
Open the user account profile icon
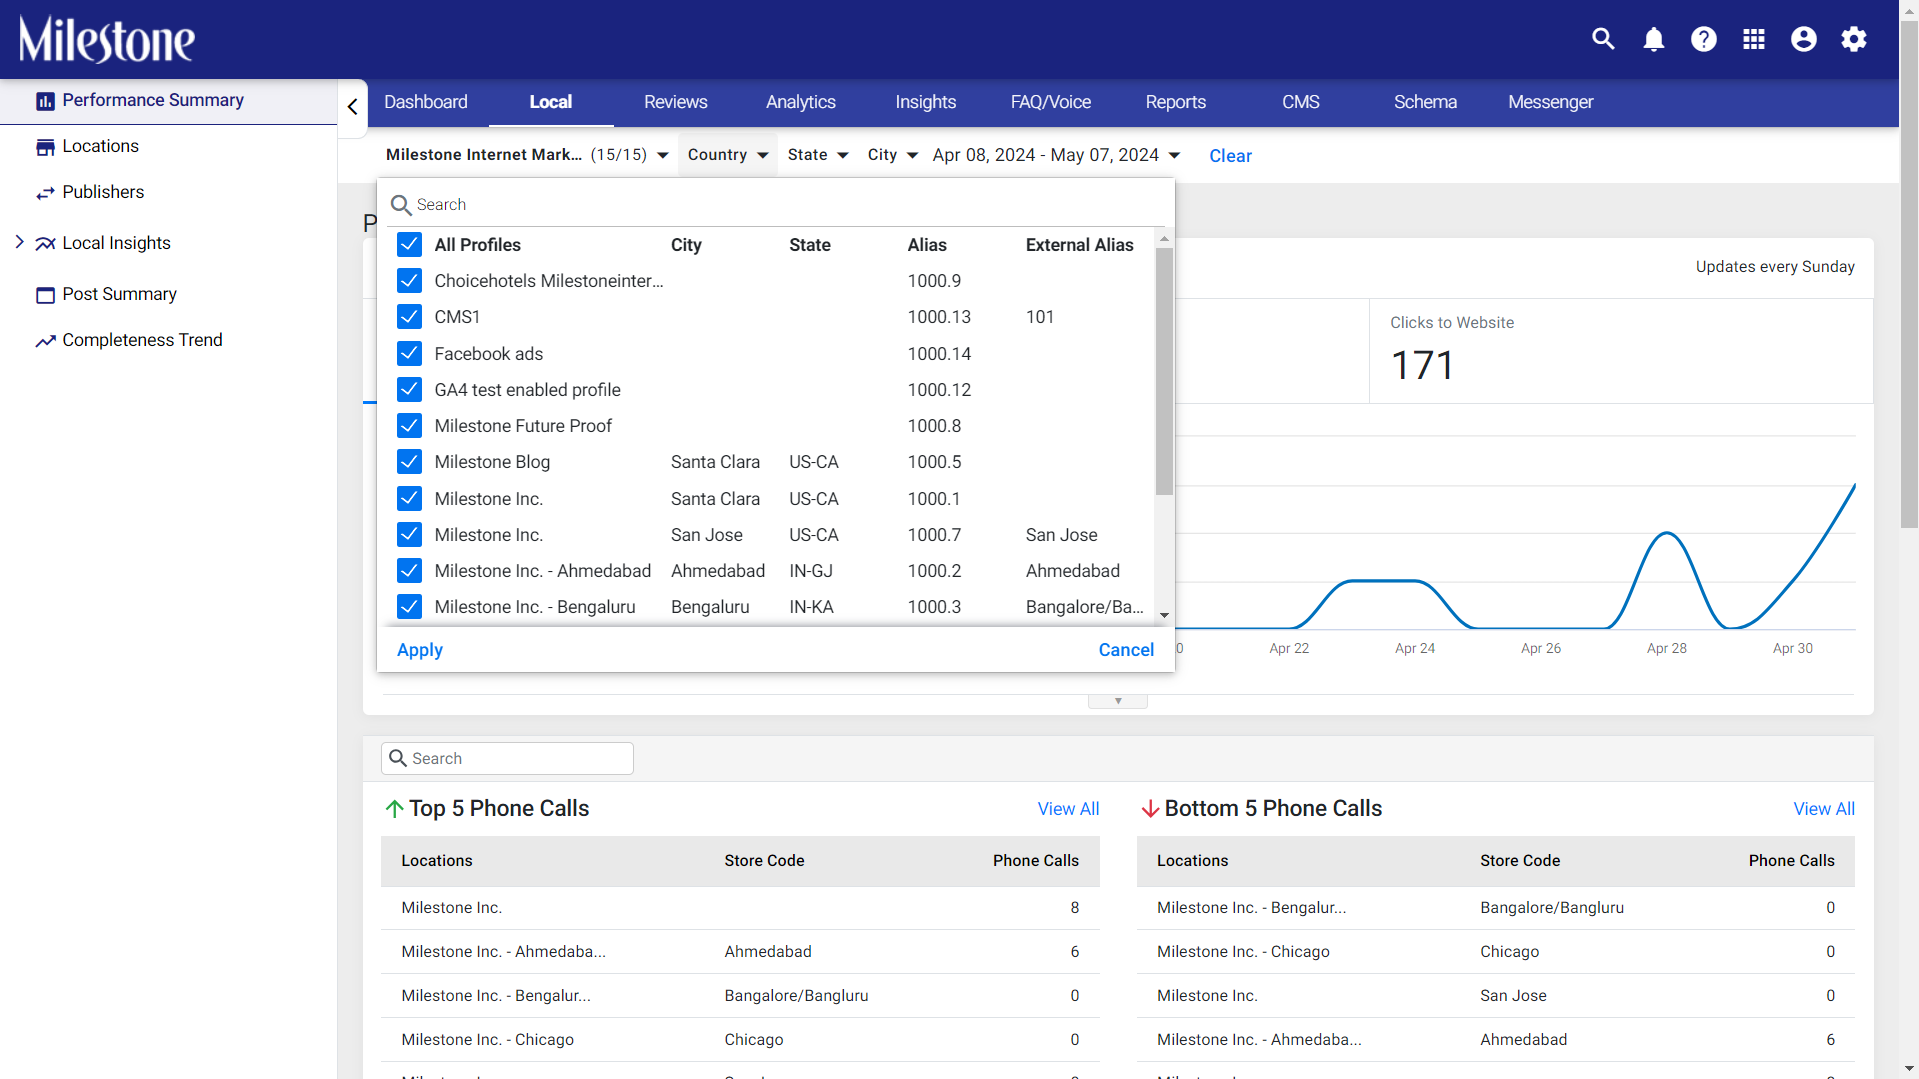tap(1803, 39)
